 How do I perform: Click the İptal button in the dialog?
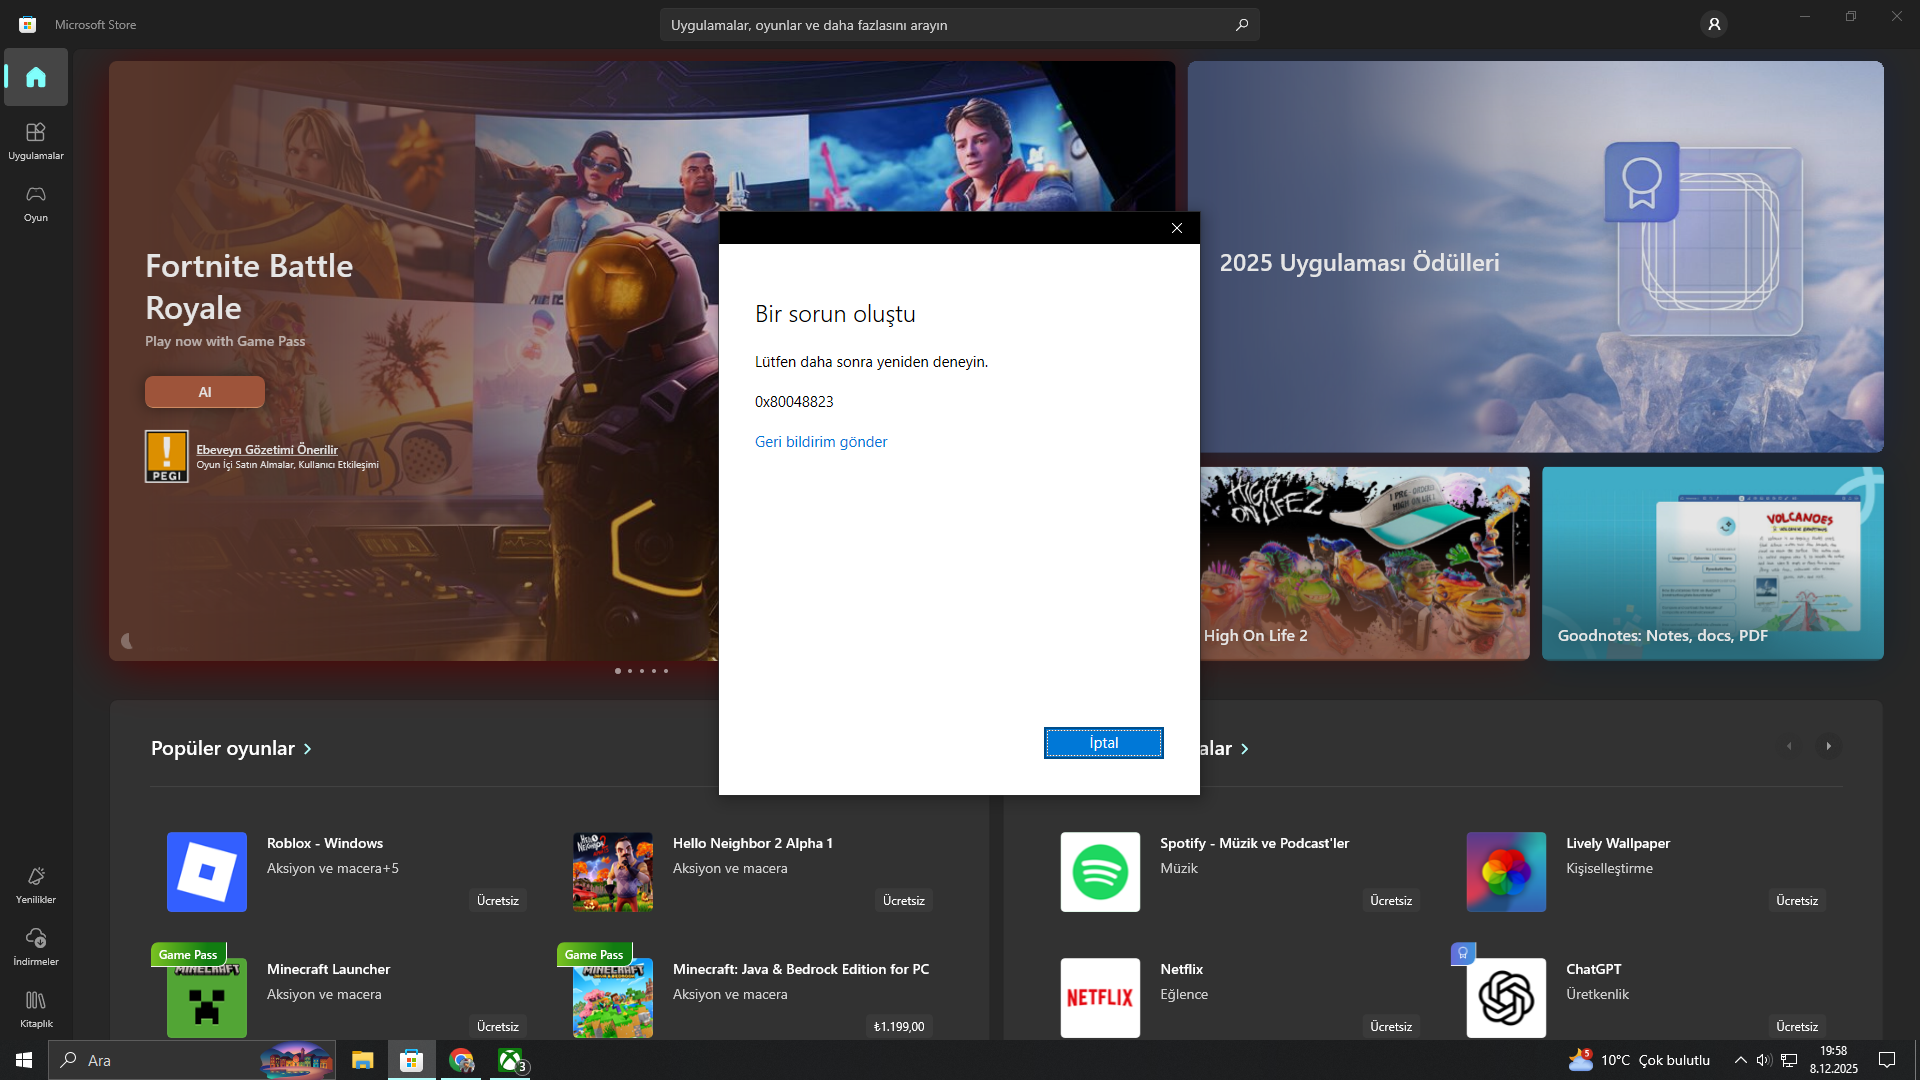tap(1104, 743)
